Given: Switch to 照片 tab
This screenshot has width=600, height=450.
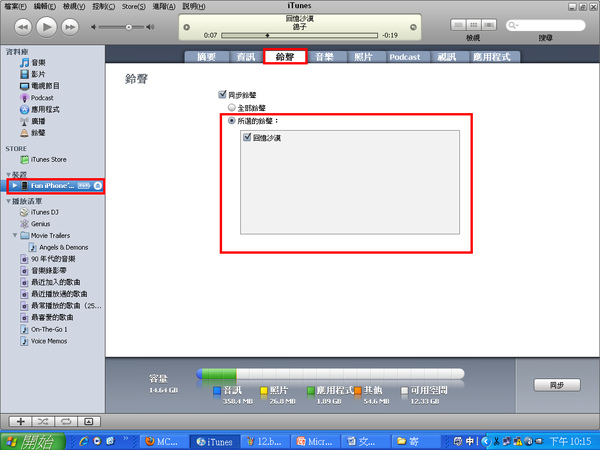Looking at the screenshot, I should tap(364, 57).
